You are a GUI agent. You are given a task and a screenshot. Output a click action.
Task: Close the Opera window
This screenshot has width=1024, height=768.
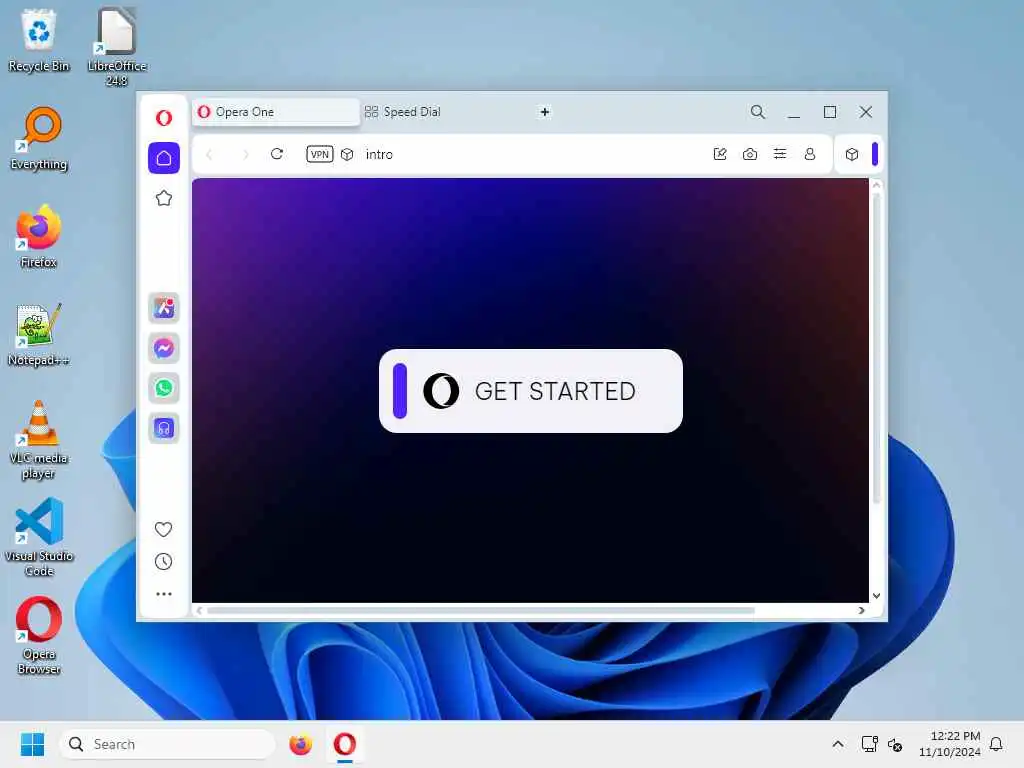pos(865,112)
